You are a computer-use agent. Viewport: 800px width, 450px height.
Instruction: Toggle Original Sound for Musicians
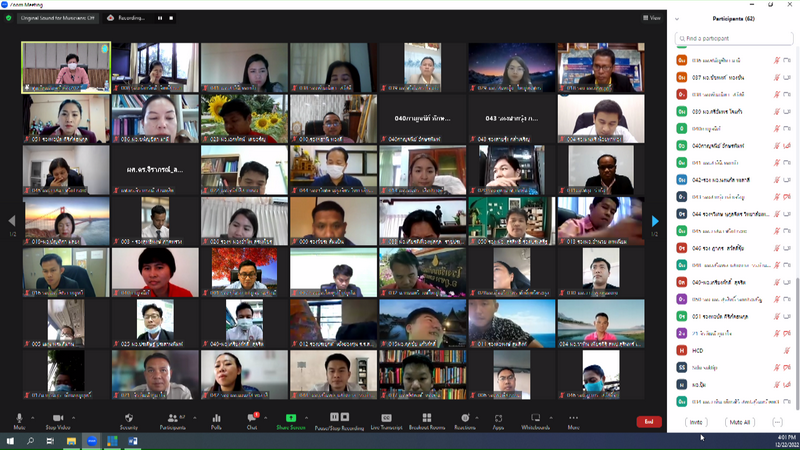tap(58, 18)
